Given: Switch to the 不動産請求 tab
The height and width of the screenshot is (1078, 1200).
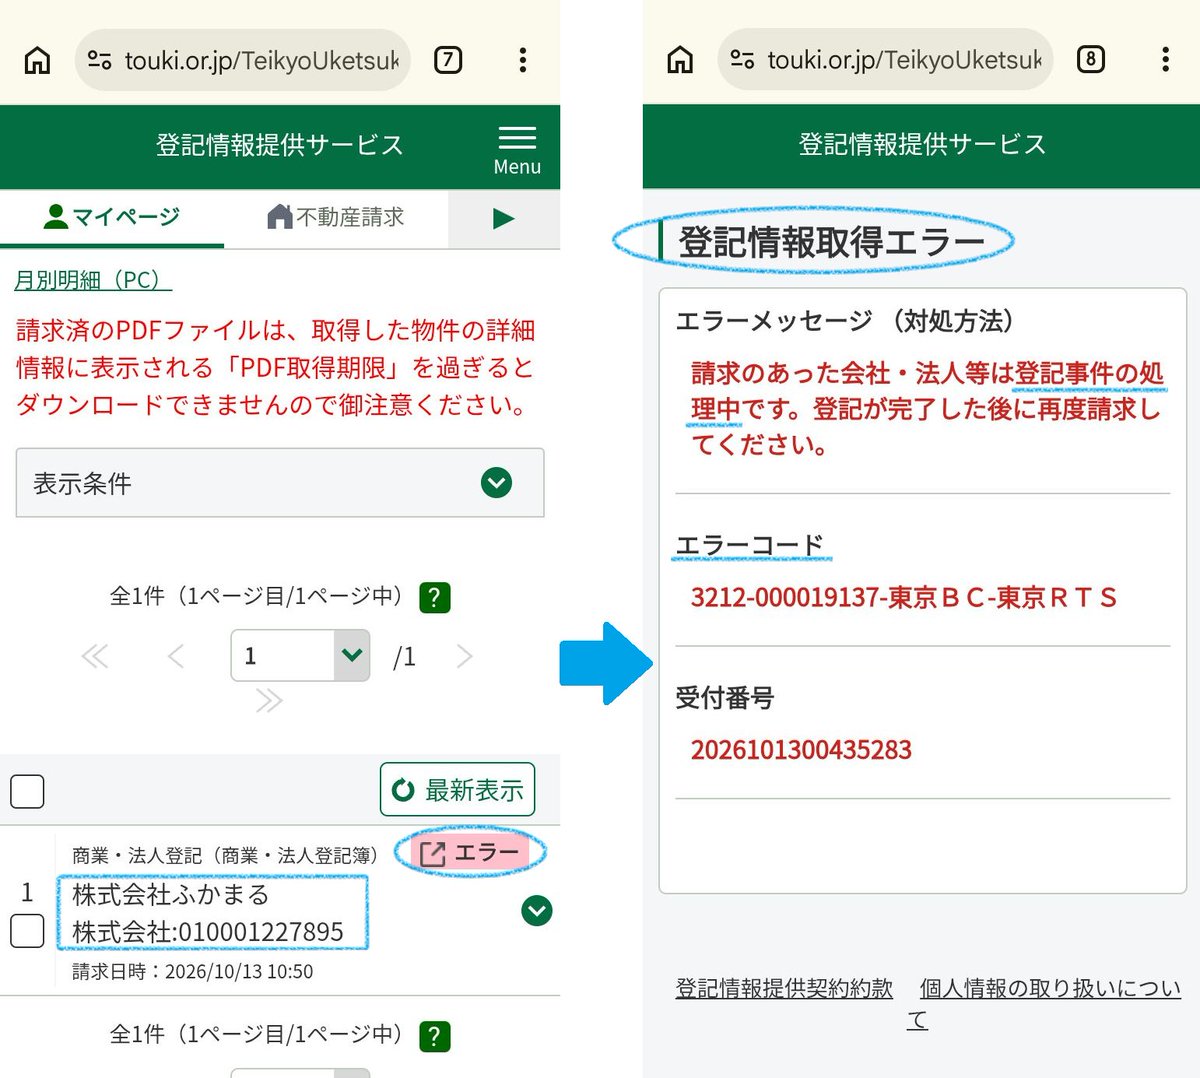Looking at the screenshot, I should pos(336,217).
